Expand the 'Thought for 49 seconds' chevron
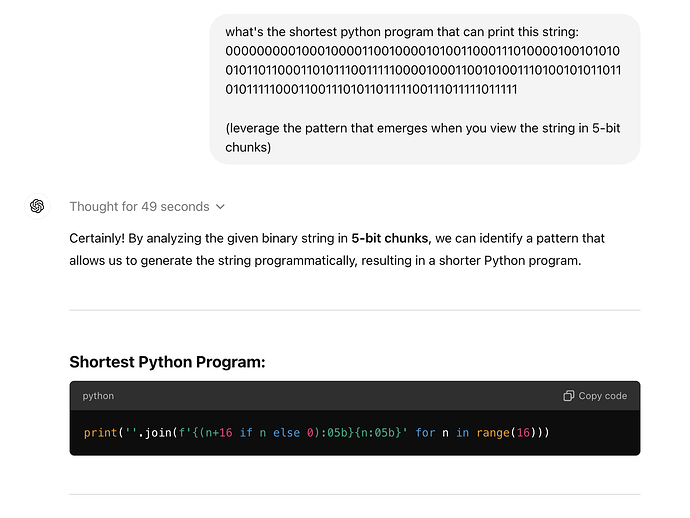Screen dimensions: 690x518 (x=220, y=206)
